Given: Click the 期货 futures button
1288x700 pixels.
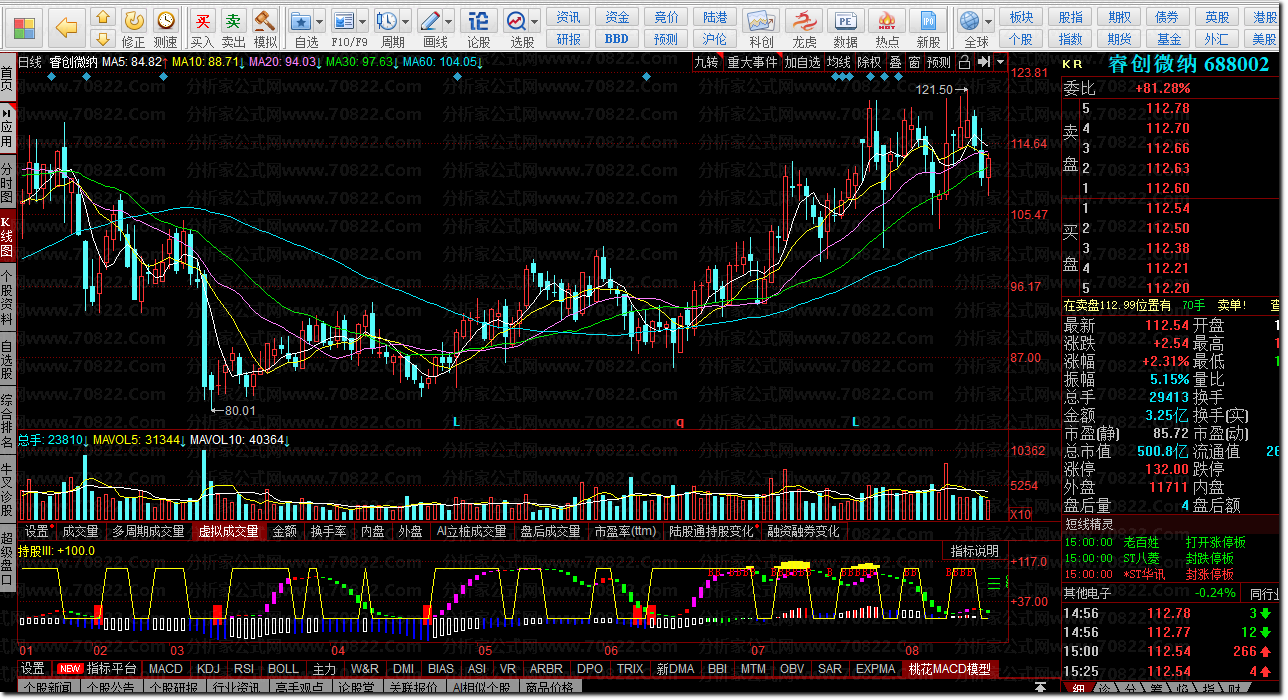Looking at the screenshot, I should click(1119, 39).
